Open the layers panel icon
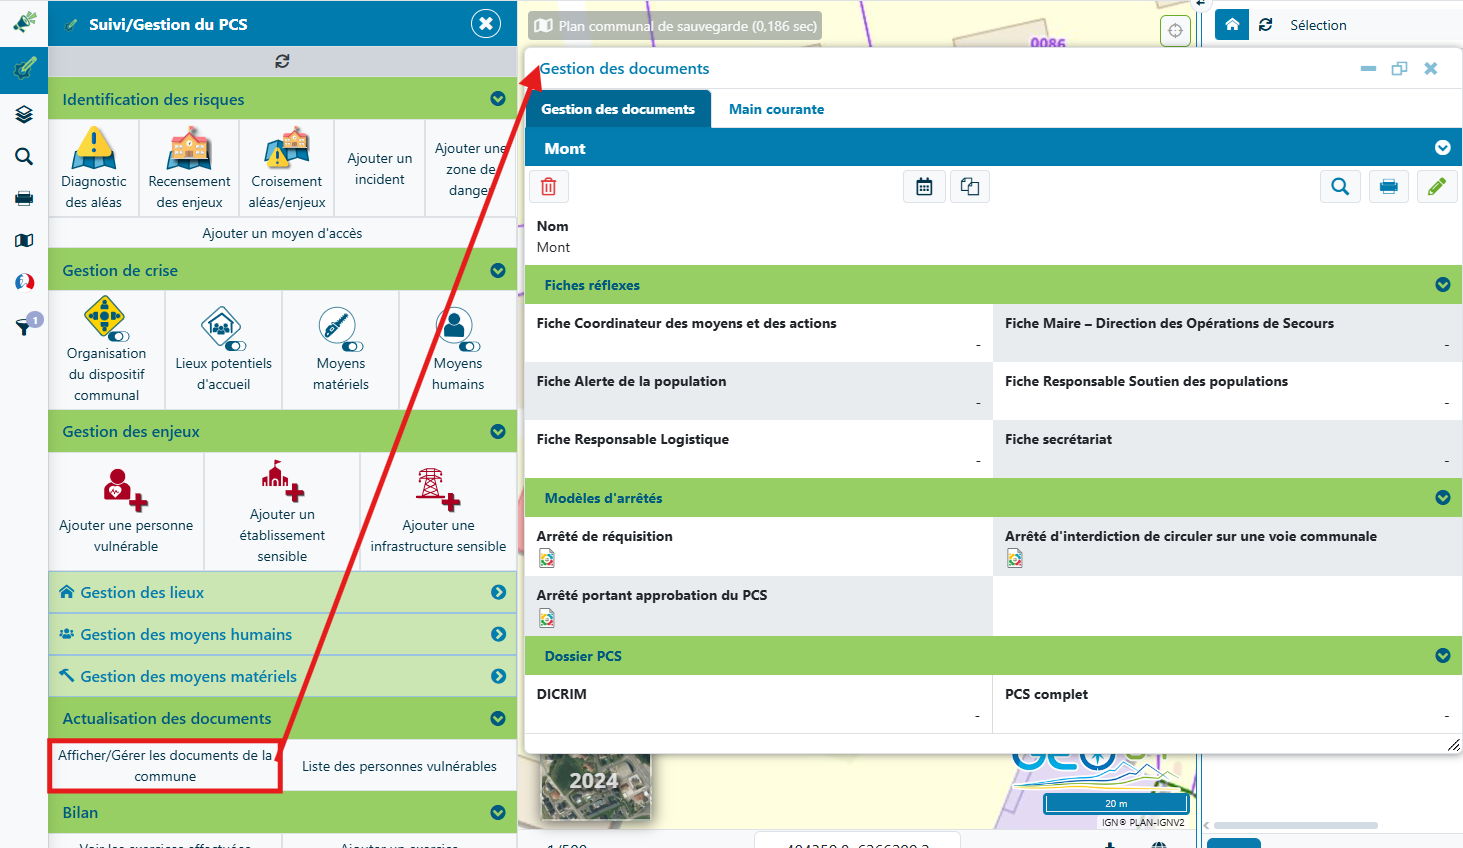This screenshot has height=848, width=1463. click(24, 115)
